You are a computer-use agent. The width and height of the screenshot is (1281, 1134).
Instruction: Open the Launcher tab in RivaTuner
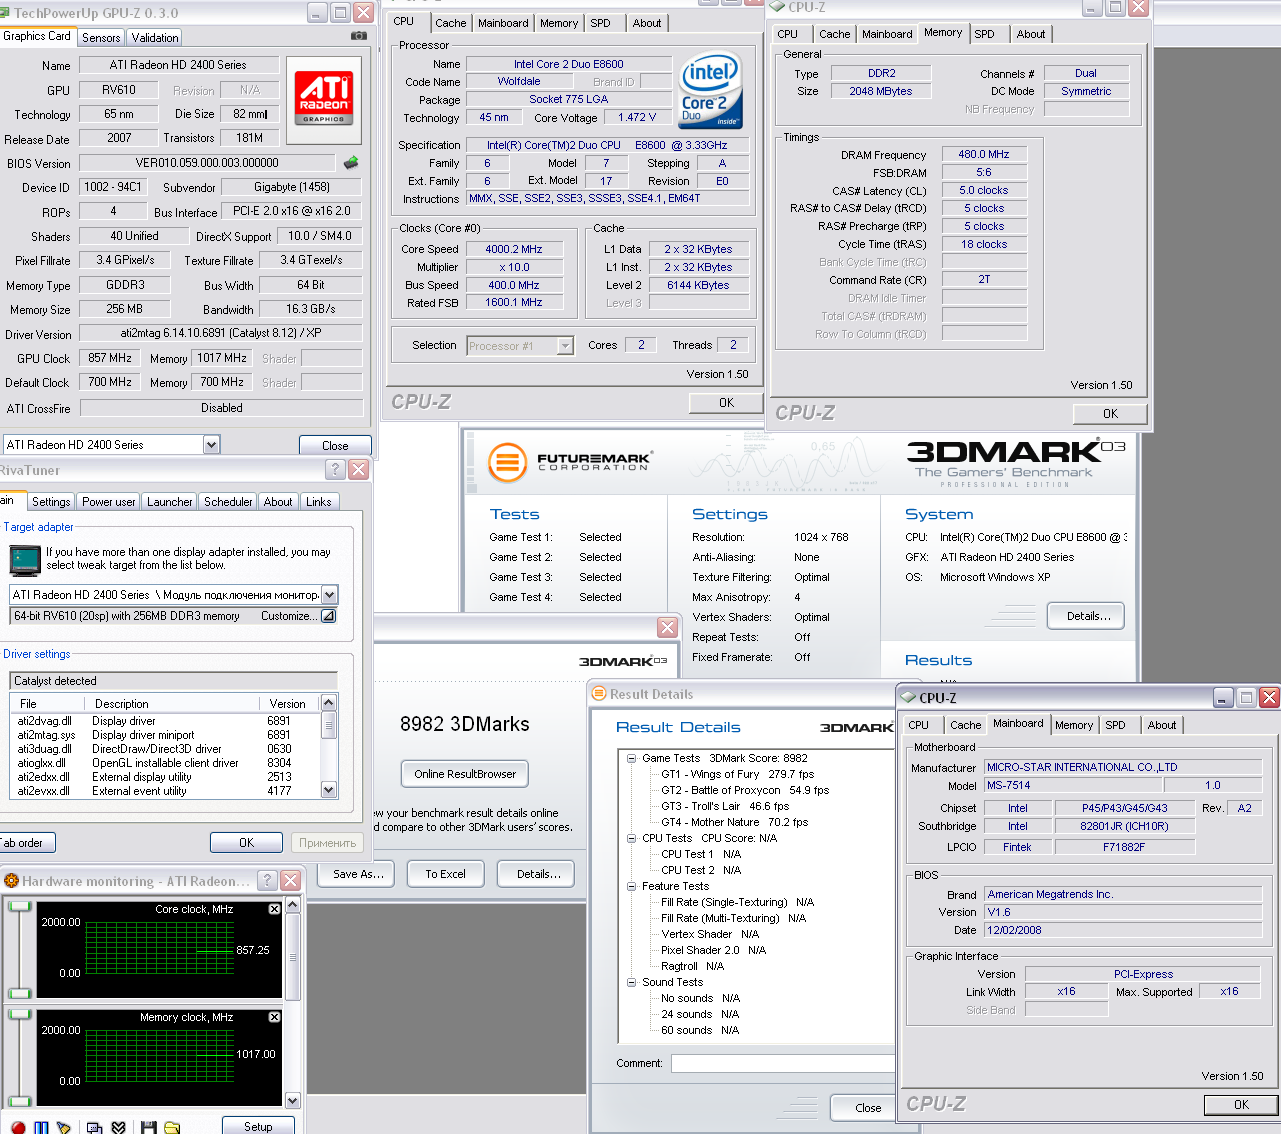tap(170, 502)
